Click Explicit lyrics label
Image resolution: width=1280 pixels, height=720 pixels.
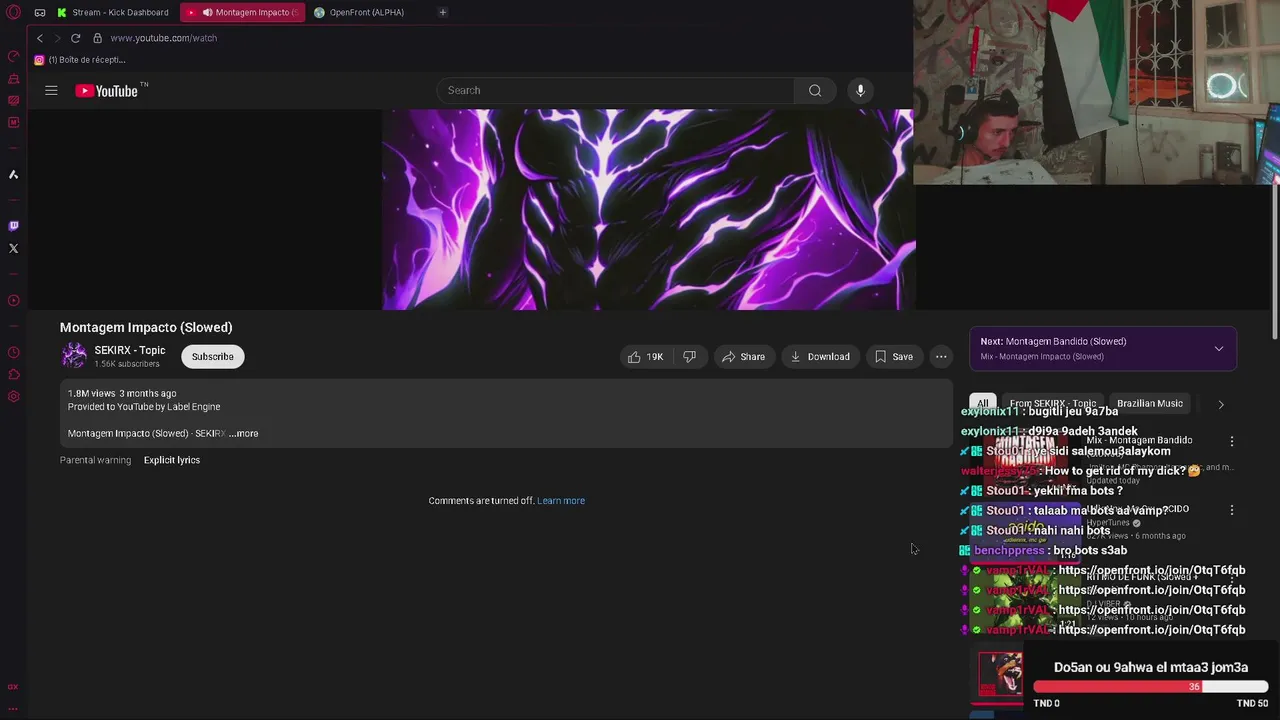pyautogui.click(x=172, y=460)
